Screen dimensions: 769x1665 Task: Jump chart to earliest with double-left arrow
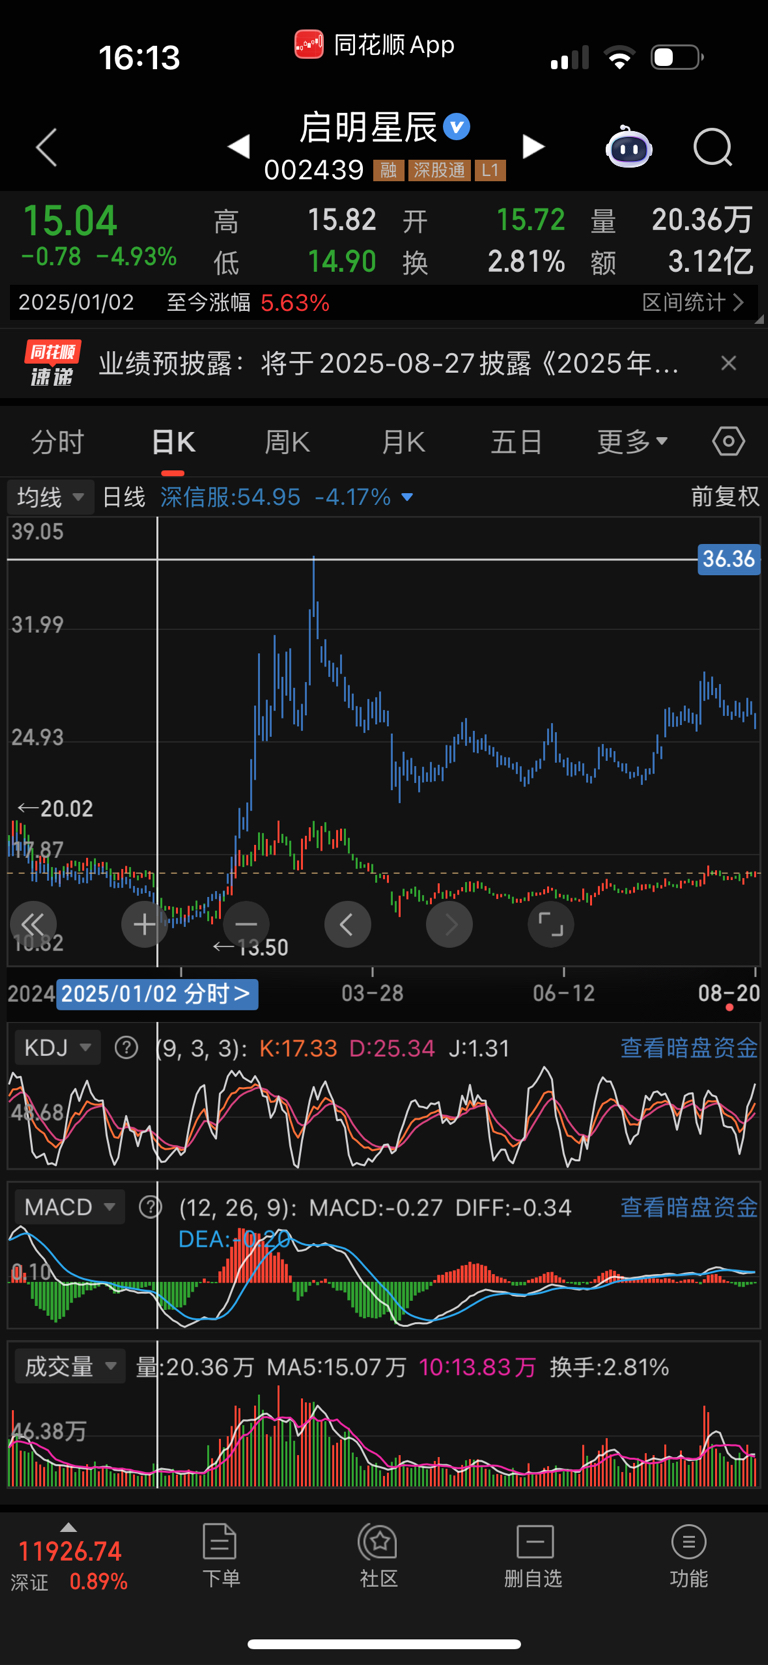click(x=33, y=924)
